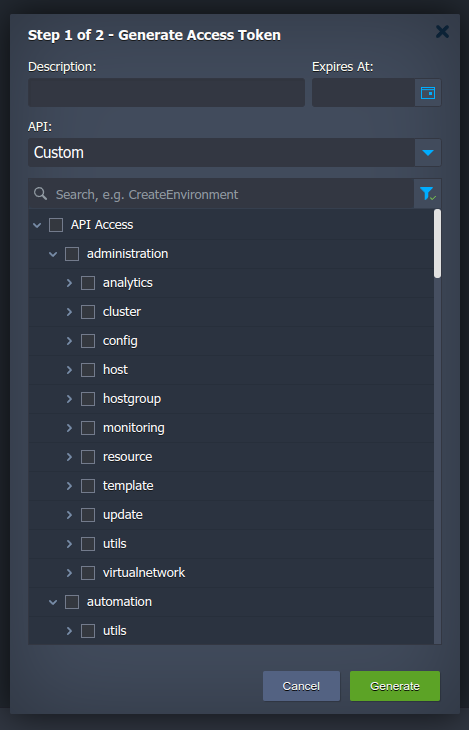The width and height of the screenshot is (469, 730).
Task: Select the template checkbox
Action: tap(88, 486)
